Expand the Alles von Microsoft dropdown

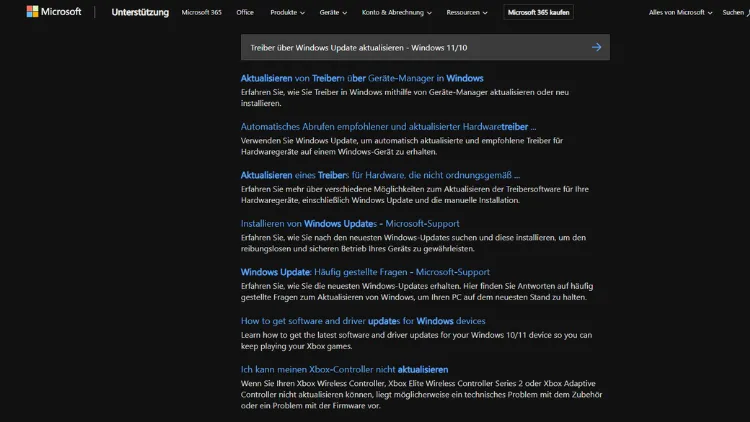point(680,12)
